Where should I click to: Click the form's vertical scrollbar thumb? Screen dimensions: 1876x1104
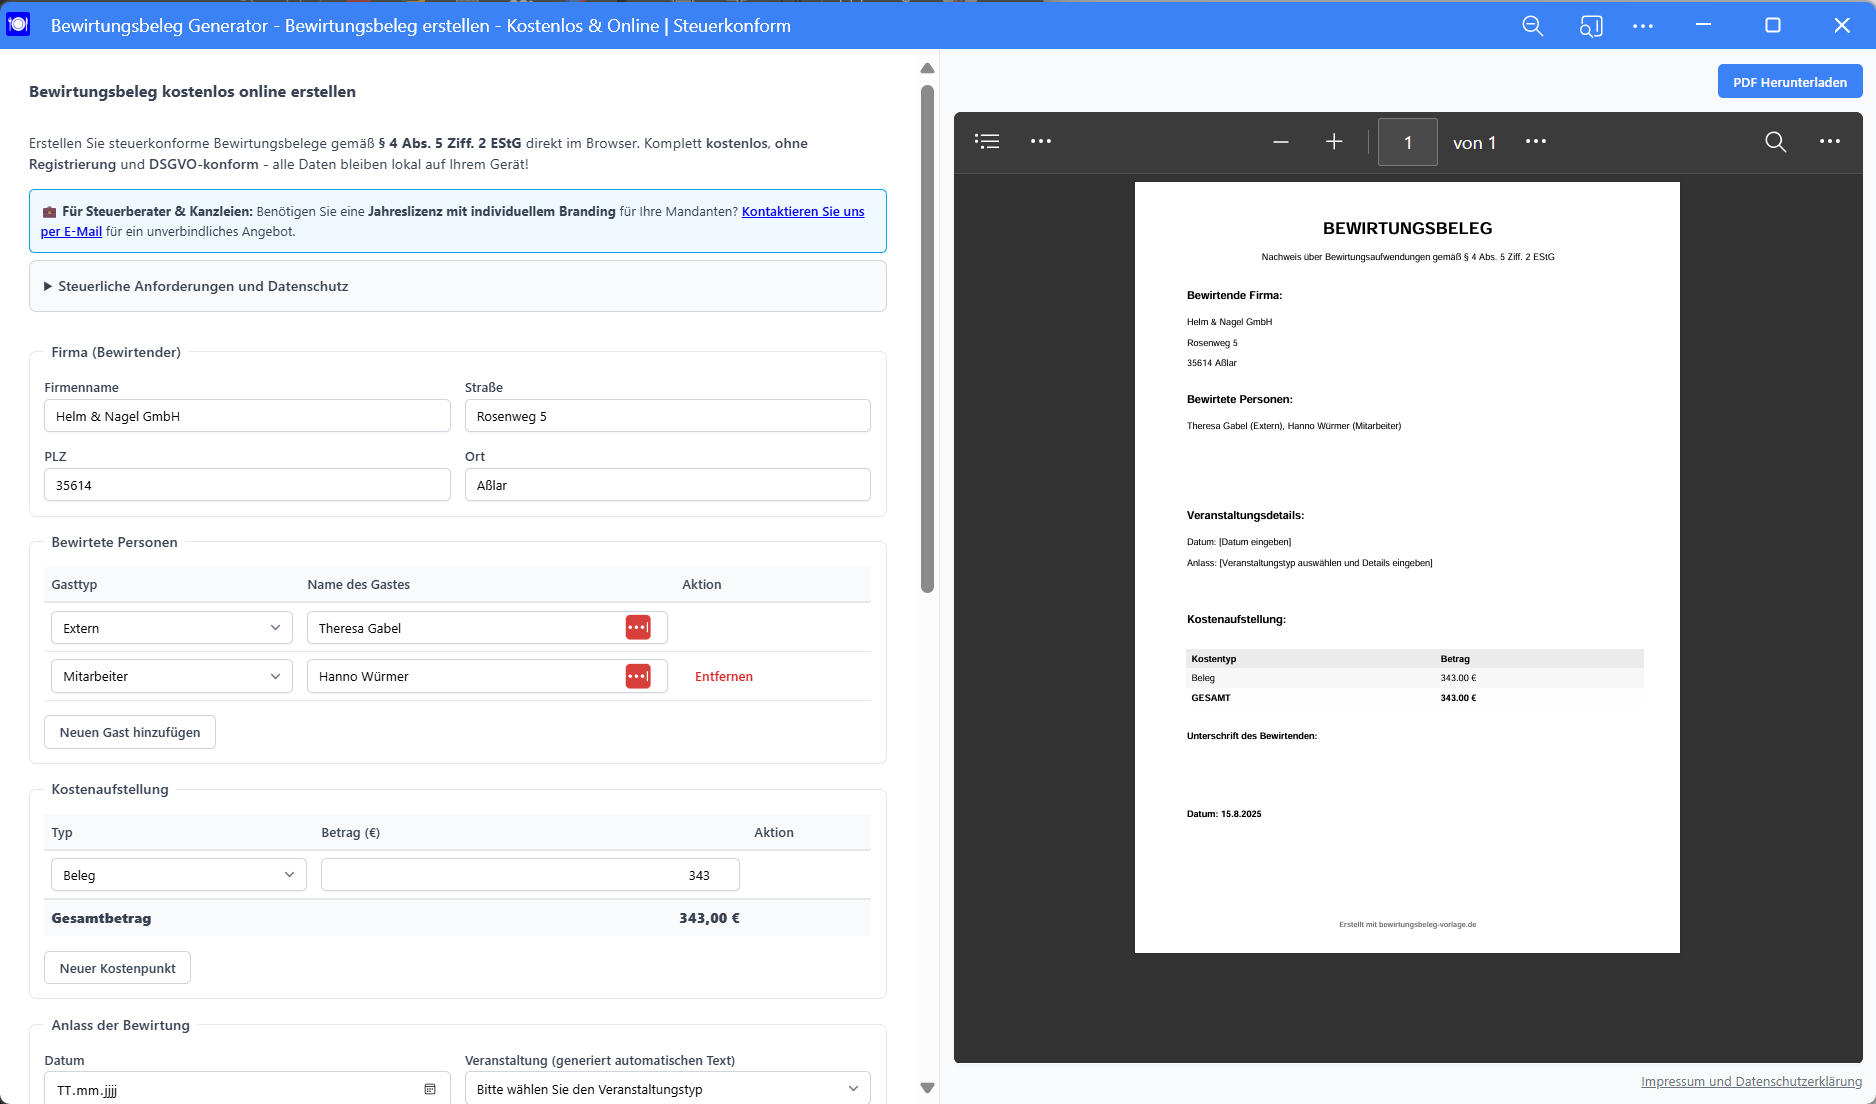(927, 338)
